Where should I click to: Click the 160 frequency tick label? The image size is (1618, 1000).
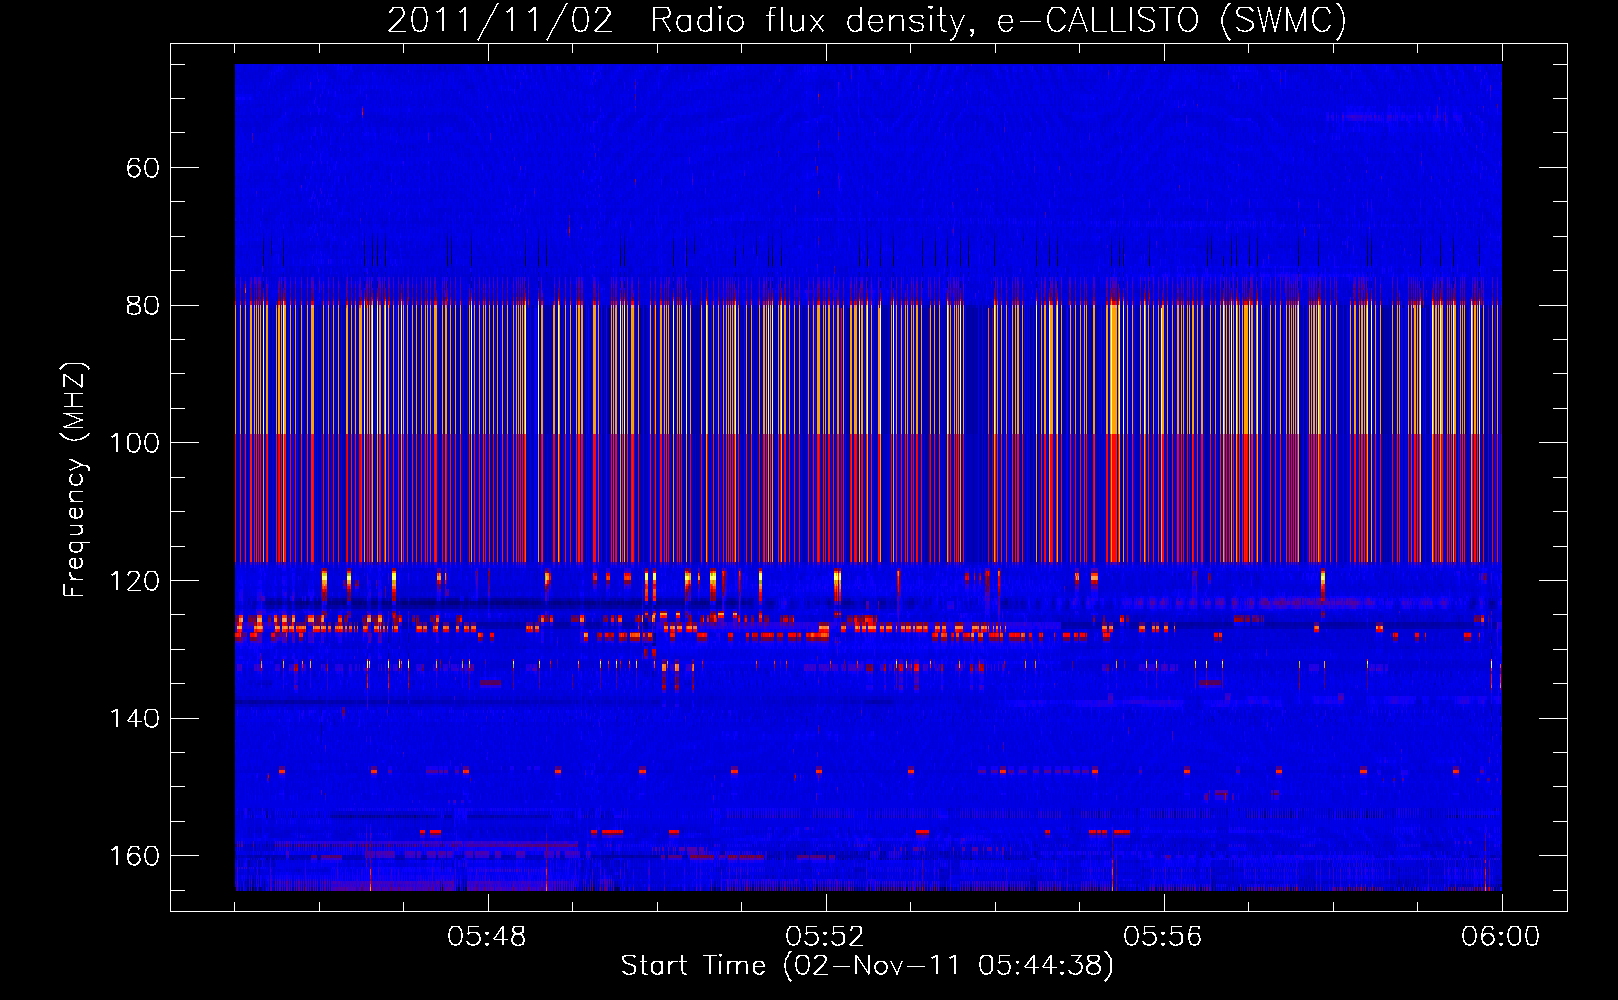[x=134, y=857]
